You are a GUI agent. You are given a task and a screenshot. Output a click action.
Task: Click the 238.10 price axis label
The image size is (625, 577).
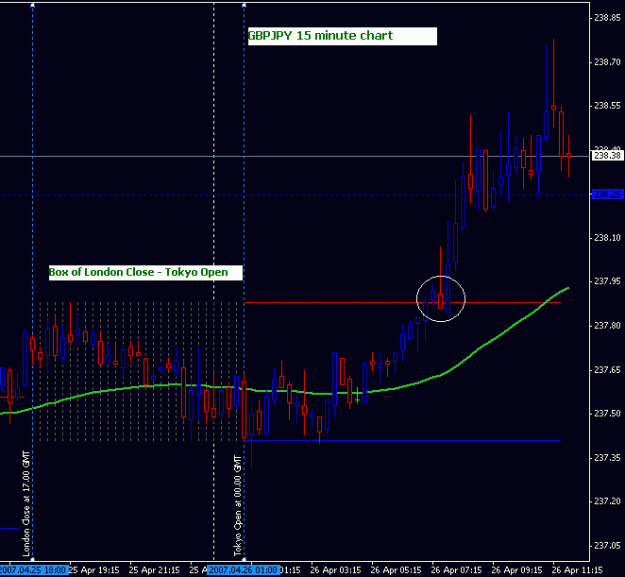(x=607, y=237)
